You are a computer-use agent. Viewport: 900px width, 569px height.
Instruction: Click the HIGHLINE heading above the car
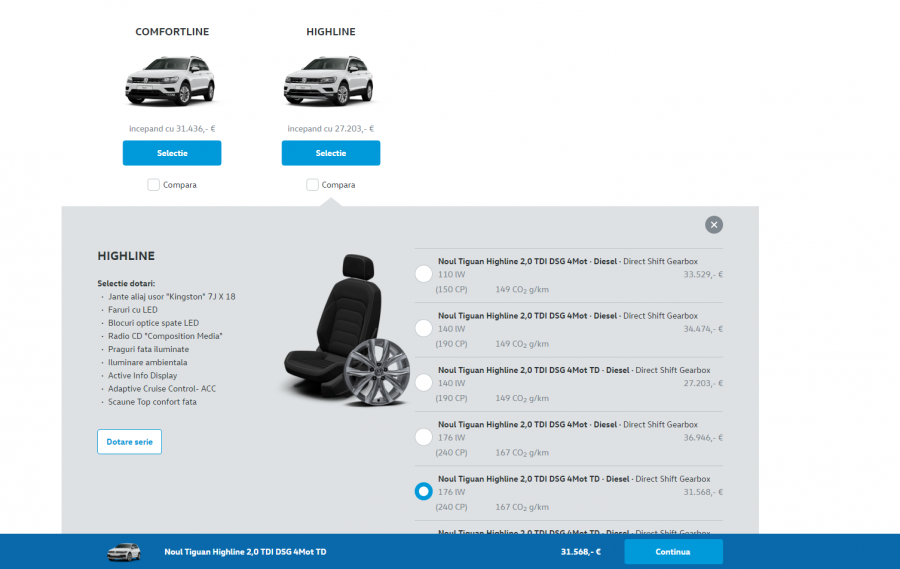(330, 32)
